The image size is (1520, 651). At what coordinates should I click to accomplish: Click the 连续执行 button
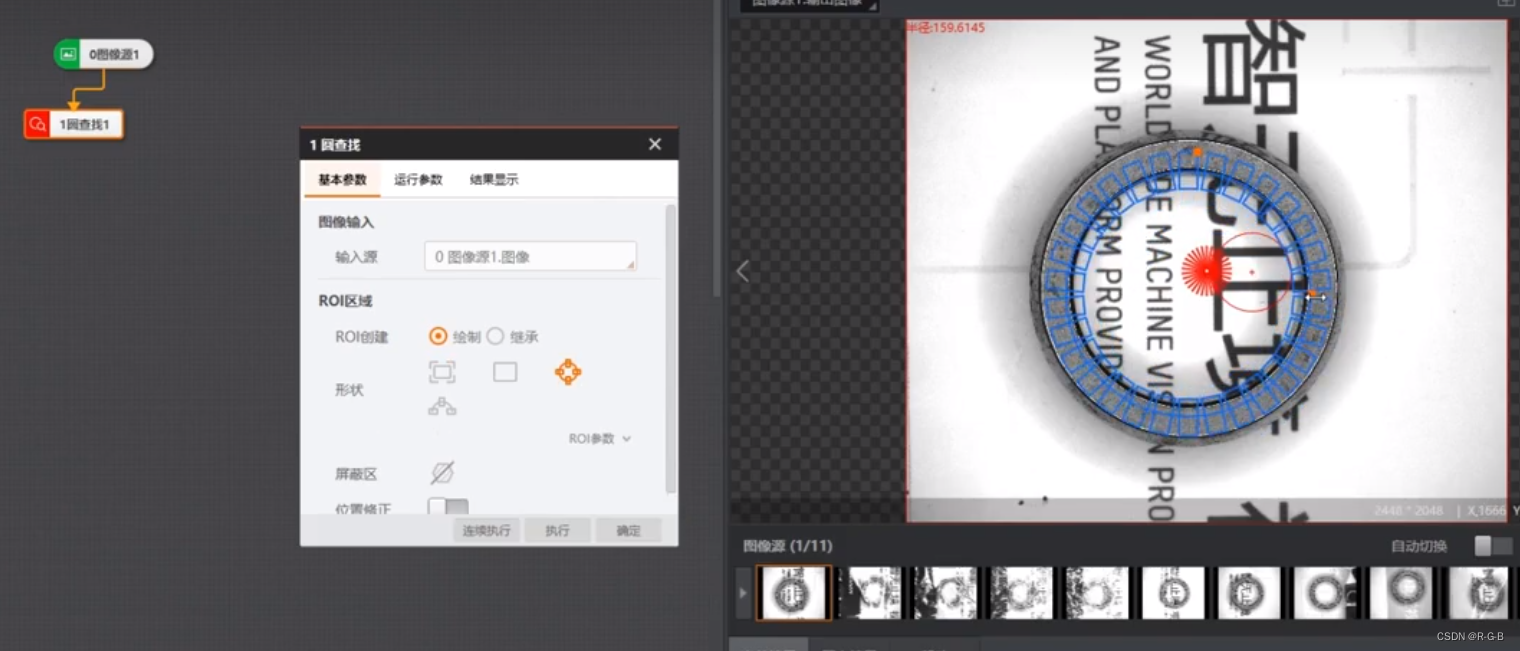pyautogui.click(x=486, y=531)
